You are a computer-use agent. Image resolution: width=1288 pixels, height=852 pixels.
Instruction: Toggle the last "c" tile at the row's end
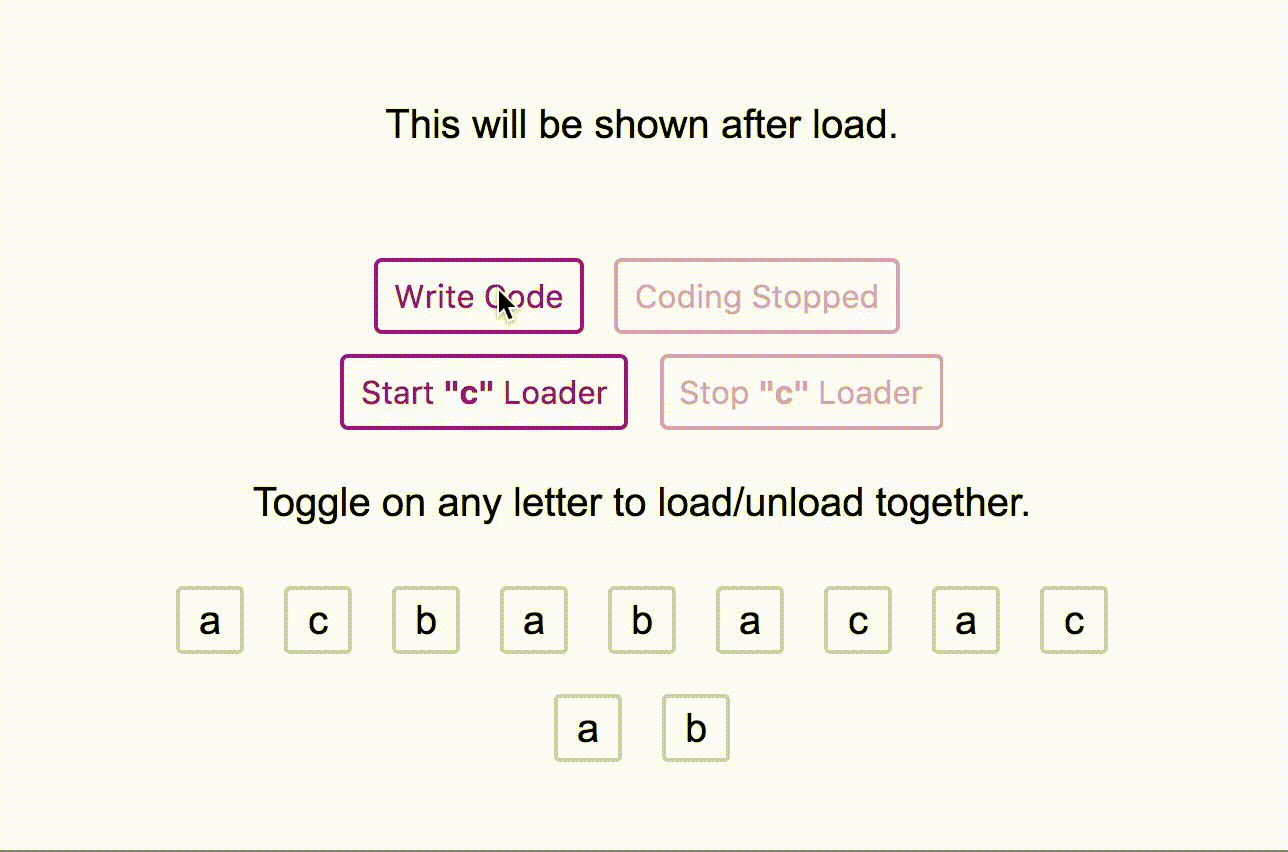pos(1073,620)
